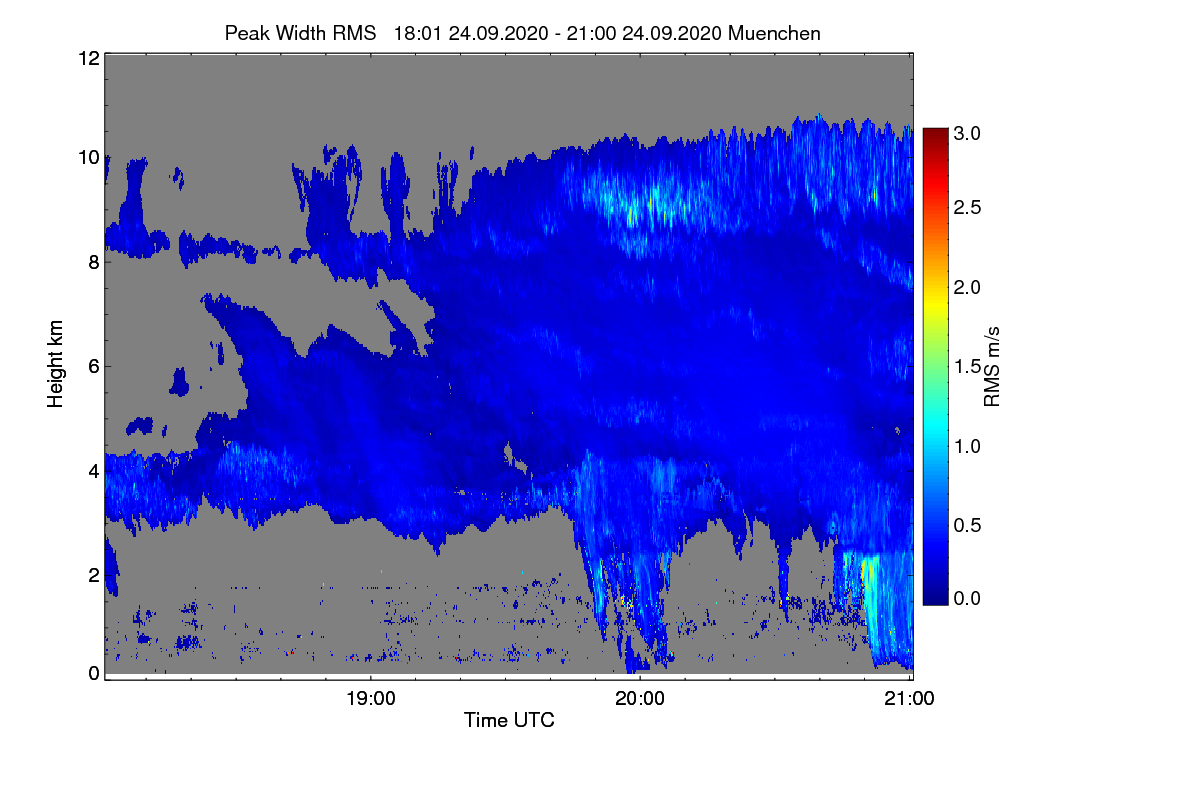Click the dark blue bottom of the colorbar

click(935, 595)
